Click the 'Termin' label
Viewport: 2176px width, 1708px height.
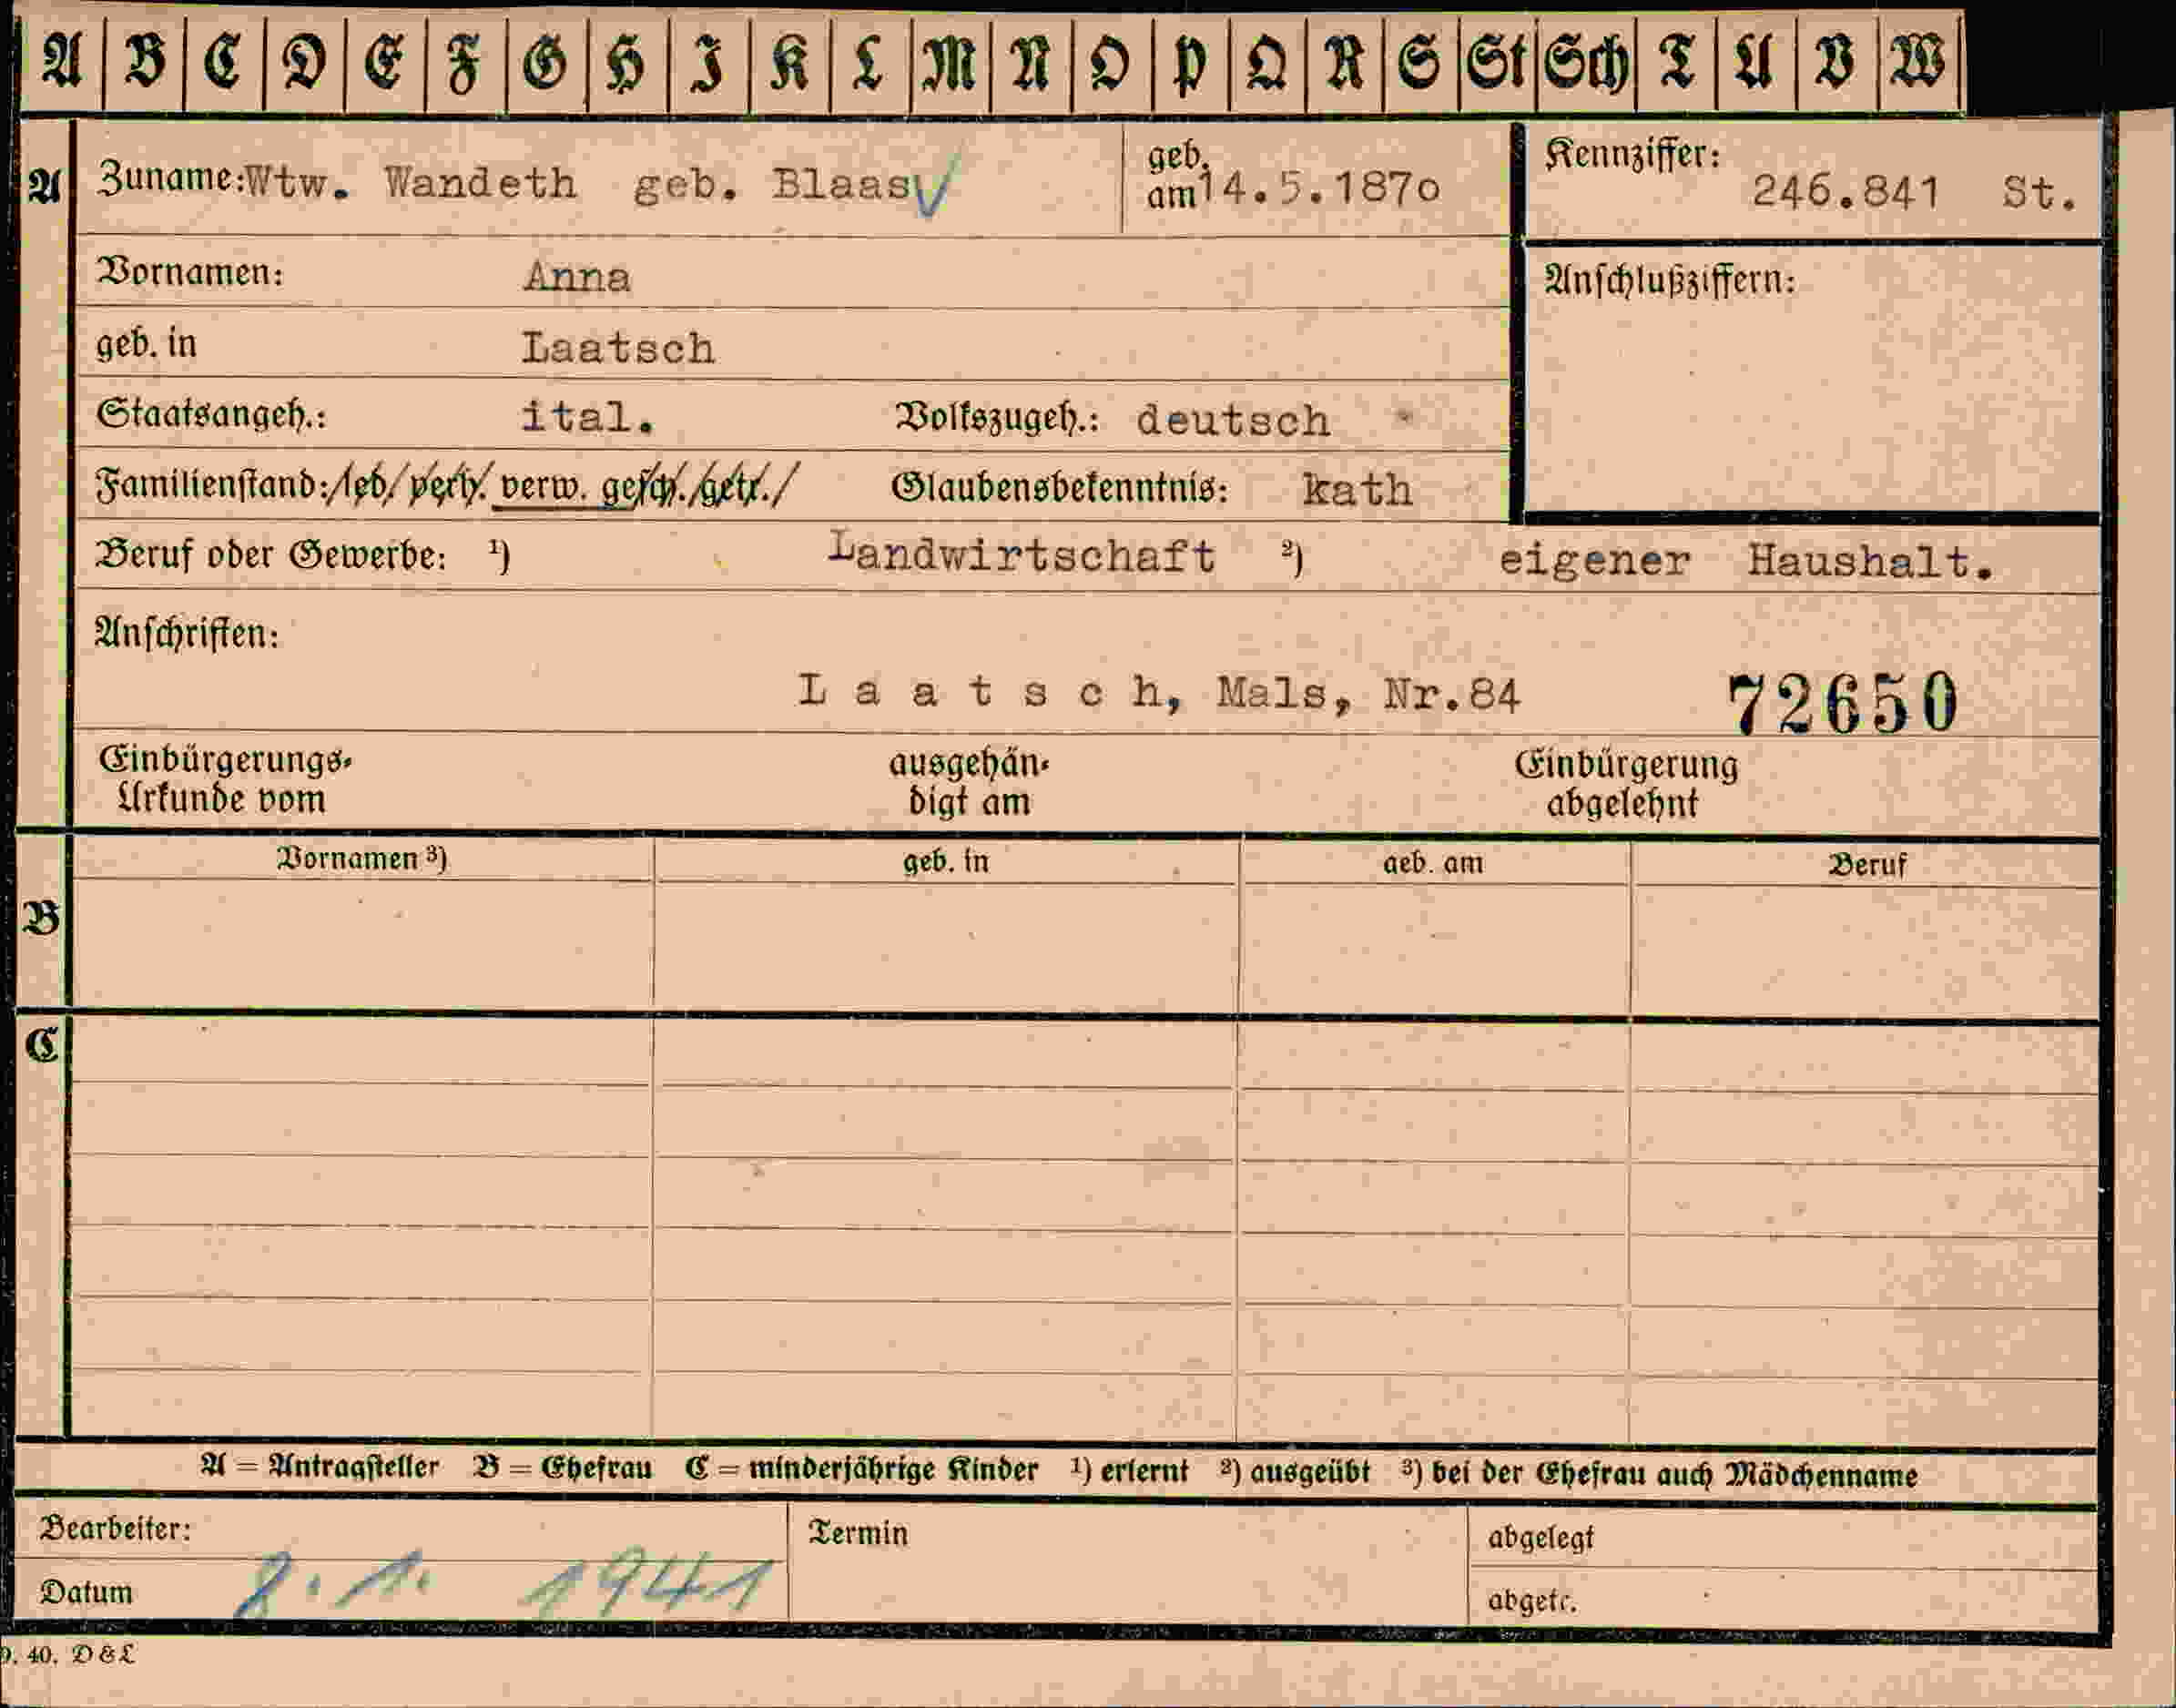click(858, 1533)
